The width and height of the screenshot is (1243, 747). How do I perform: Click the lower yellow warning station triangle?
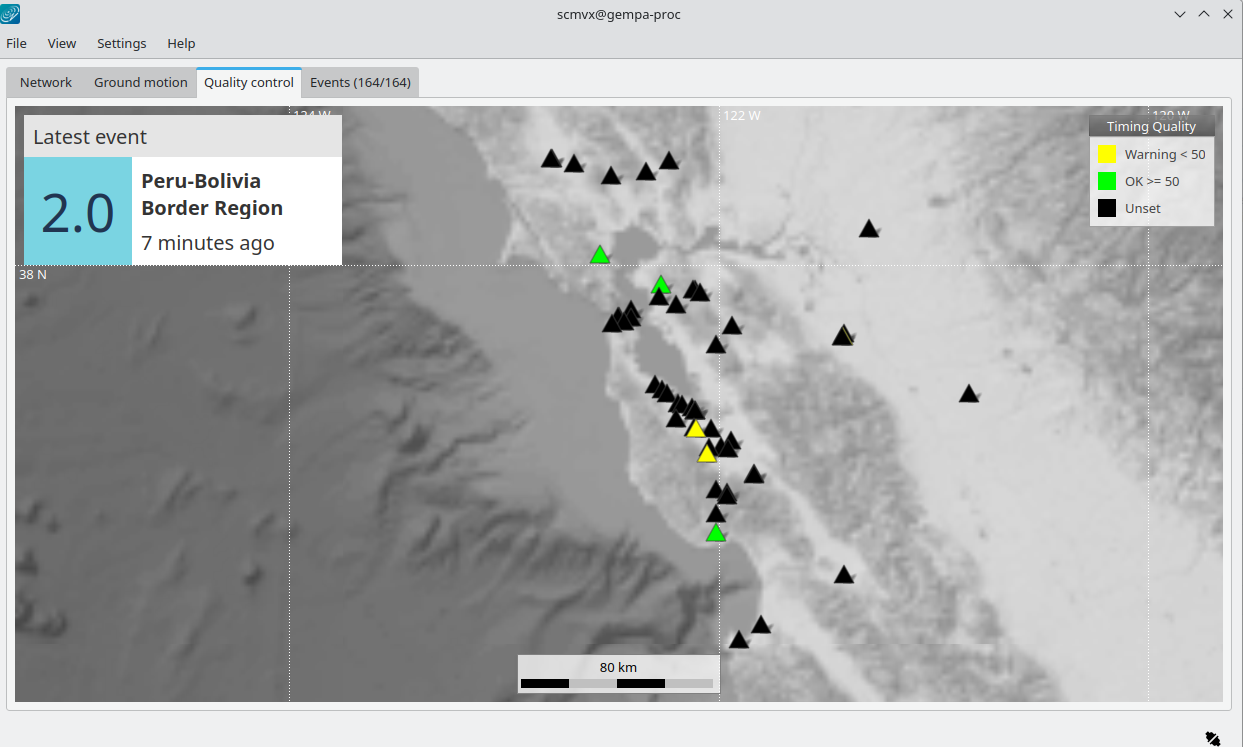pyautogui.click(x=707, y=454)
